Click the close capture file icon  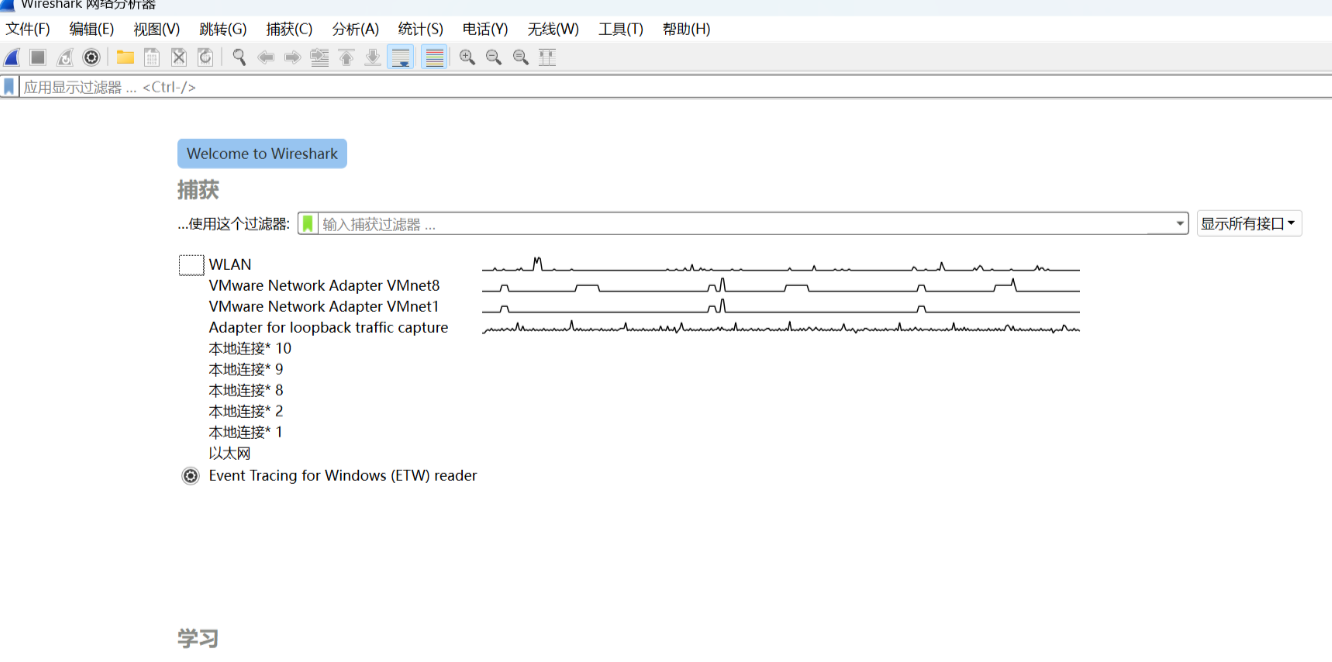[x=179, y=57]
